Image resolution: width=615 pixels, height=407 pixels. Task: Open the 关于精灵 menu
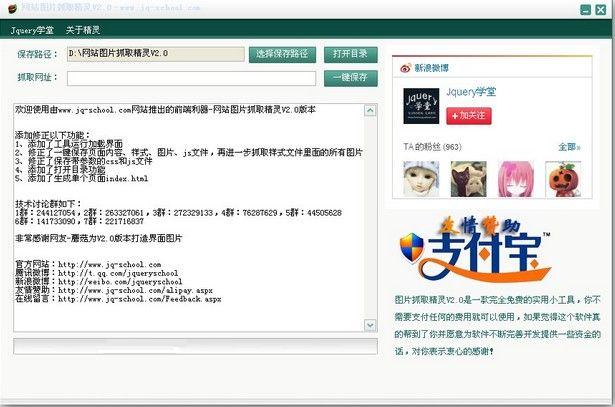pyautogui.click(x=83, y=30)
